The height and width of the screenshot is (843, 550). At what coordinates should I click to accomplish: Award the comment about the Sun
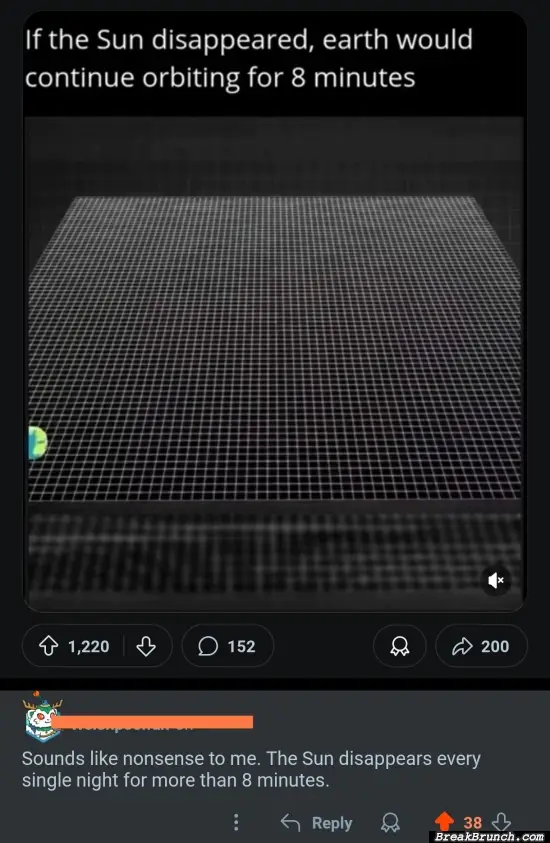(390, 822)
